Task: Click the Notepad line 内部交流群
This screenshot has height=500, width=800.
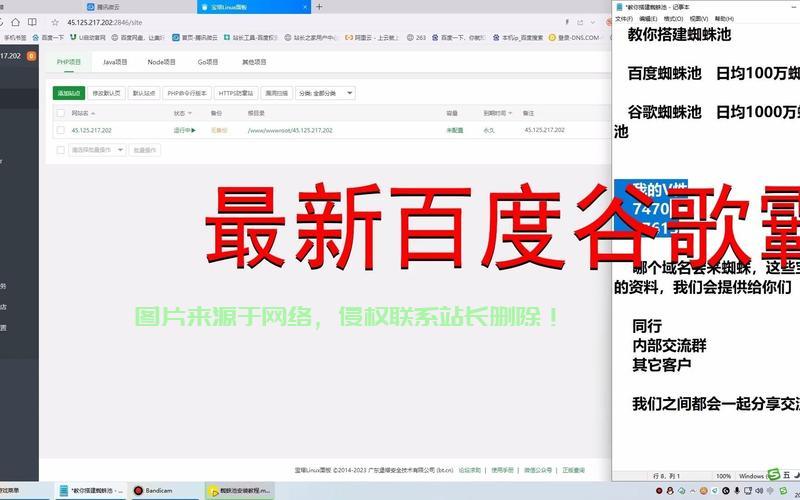Action: (669, 345)
